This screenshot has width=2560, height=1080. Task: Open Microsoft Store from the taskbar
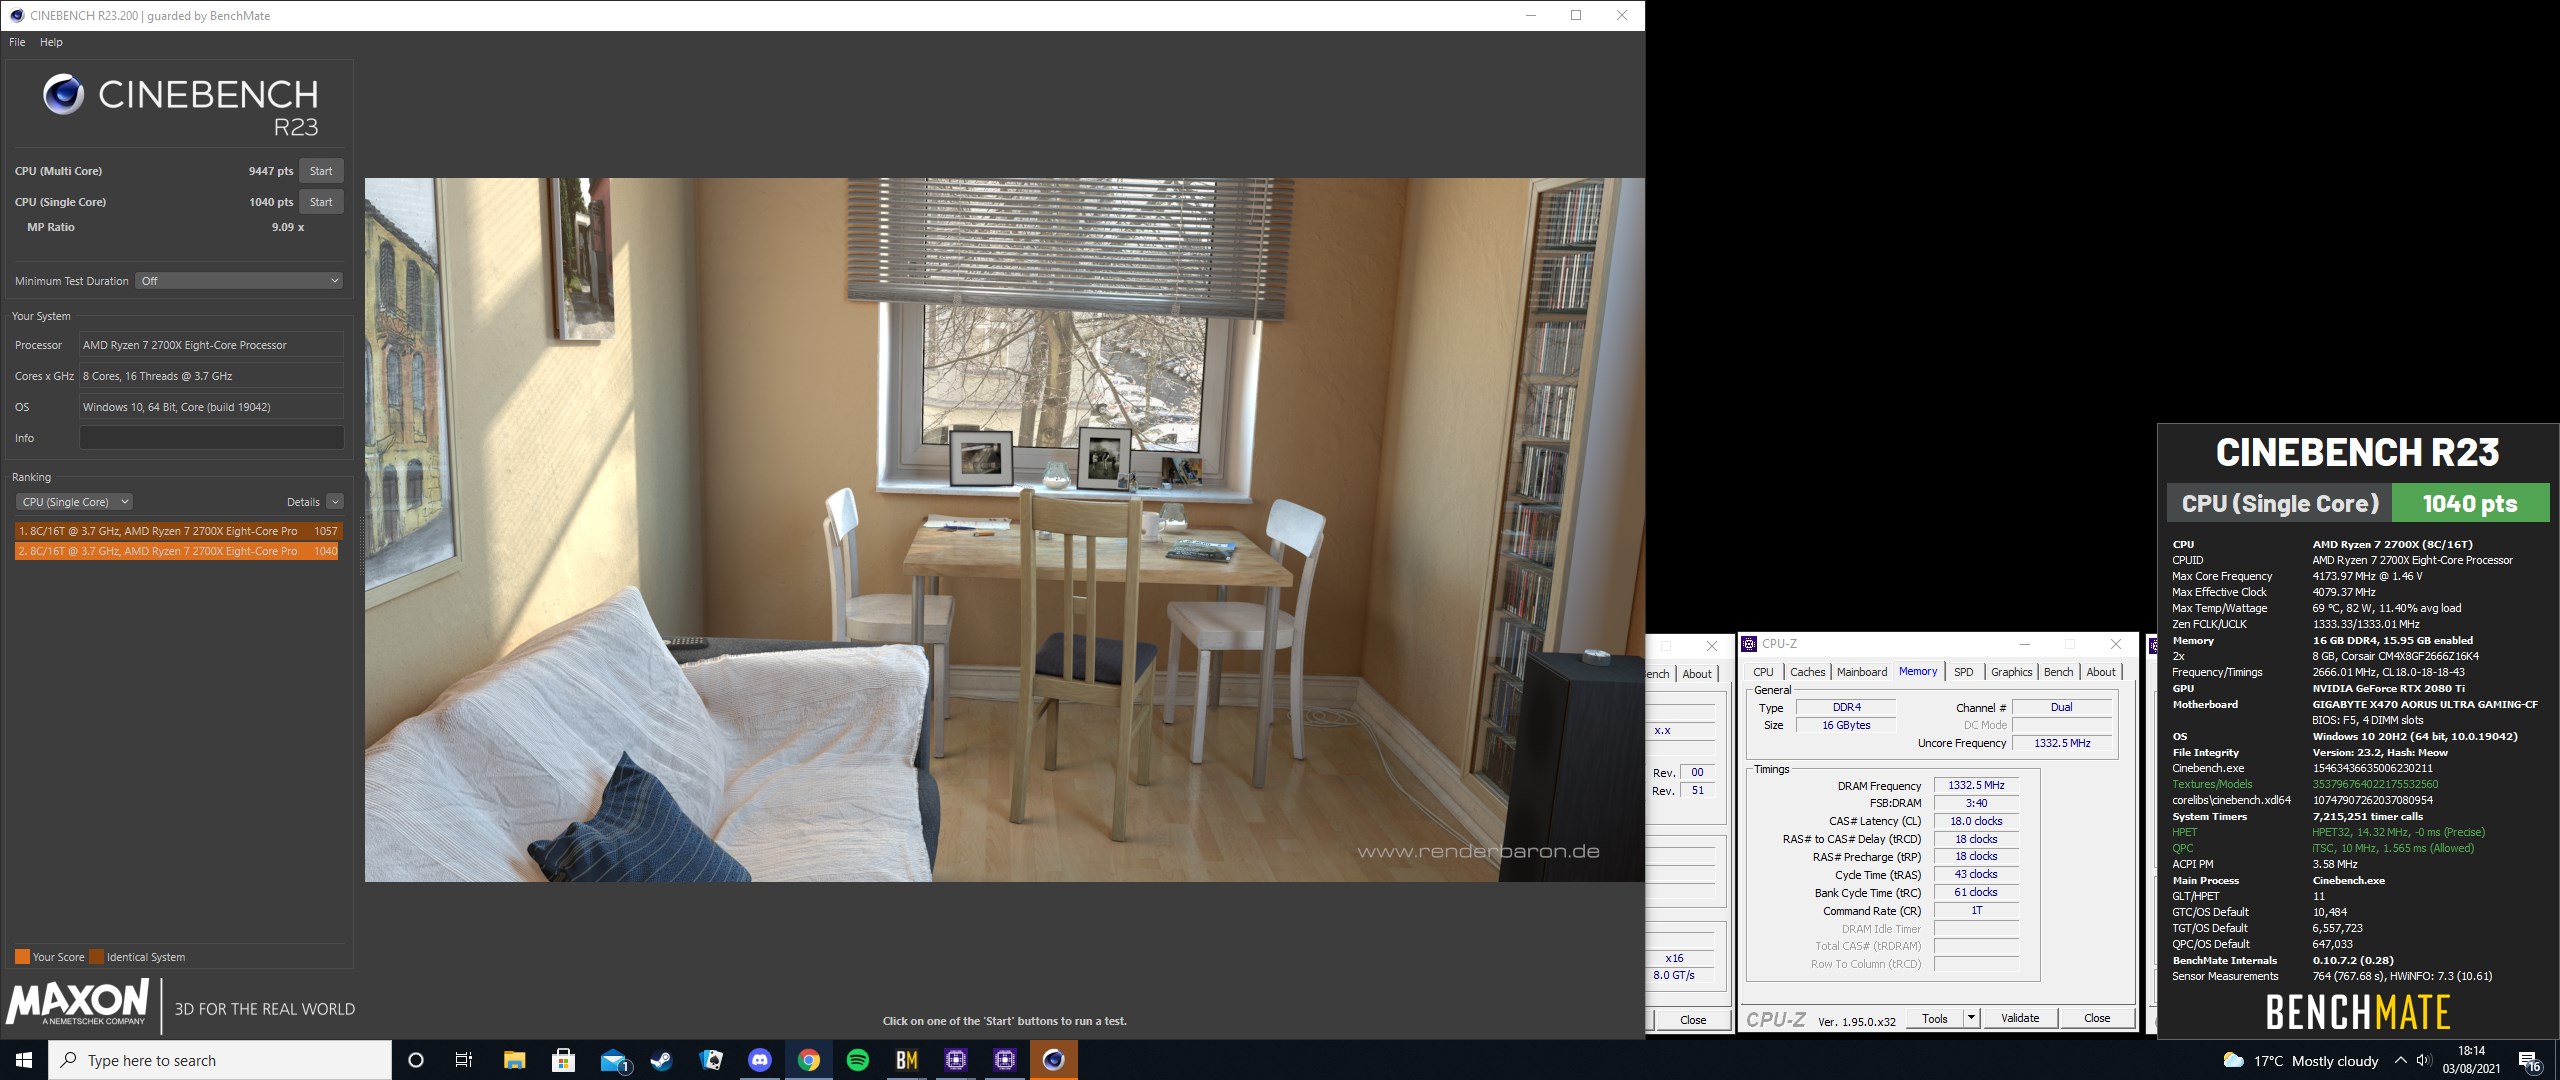click(x=563, y=1060)
